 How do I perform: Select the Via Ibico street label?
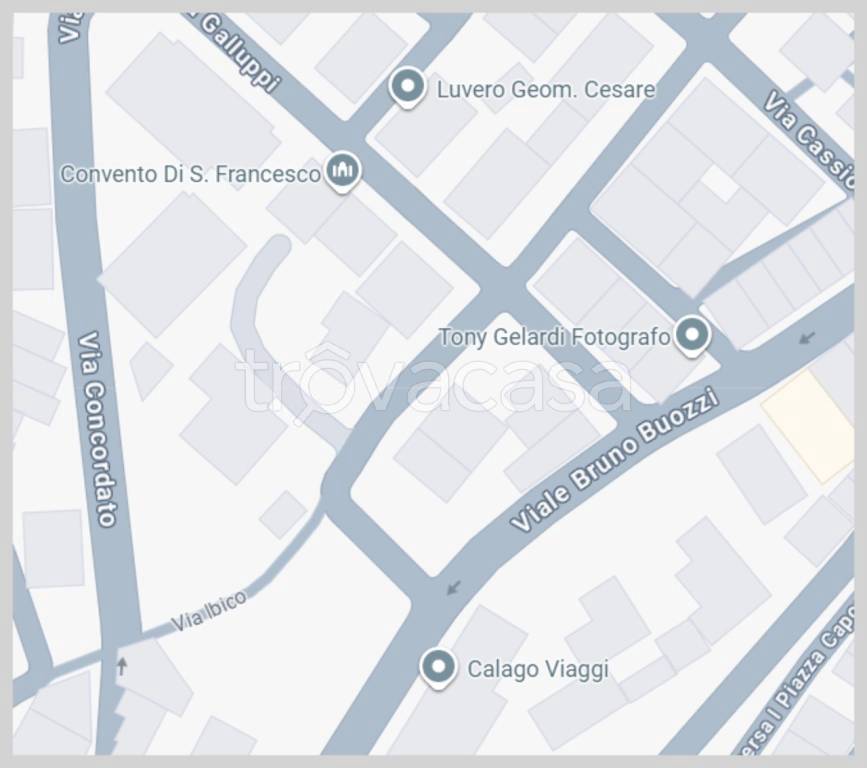[x=209, y=612]
